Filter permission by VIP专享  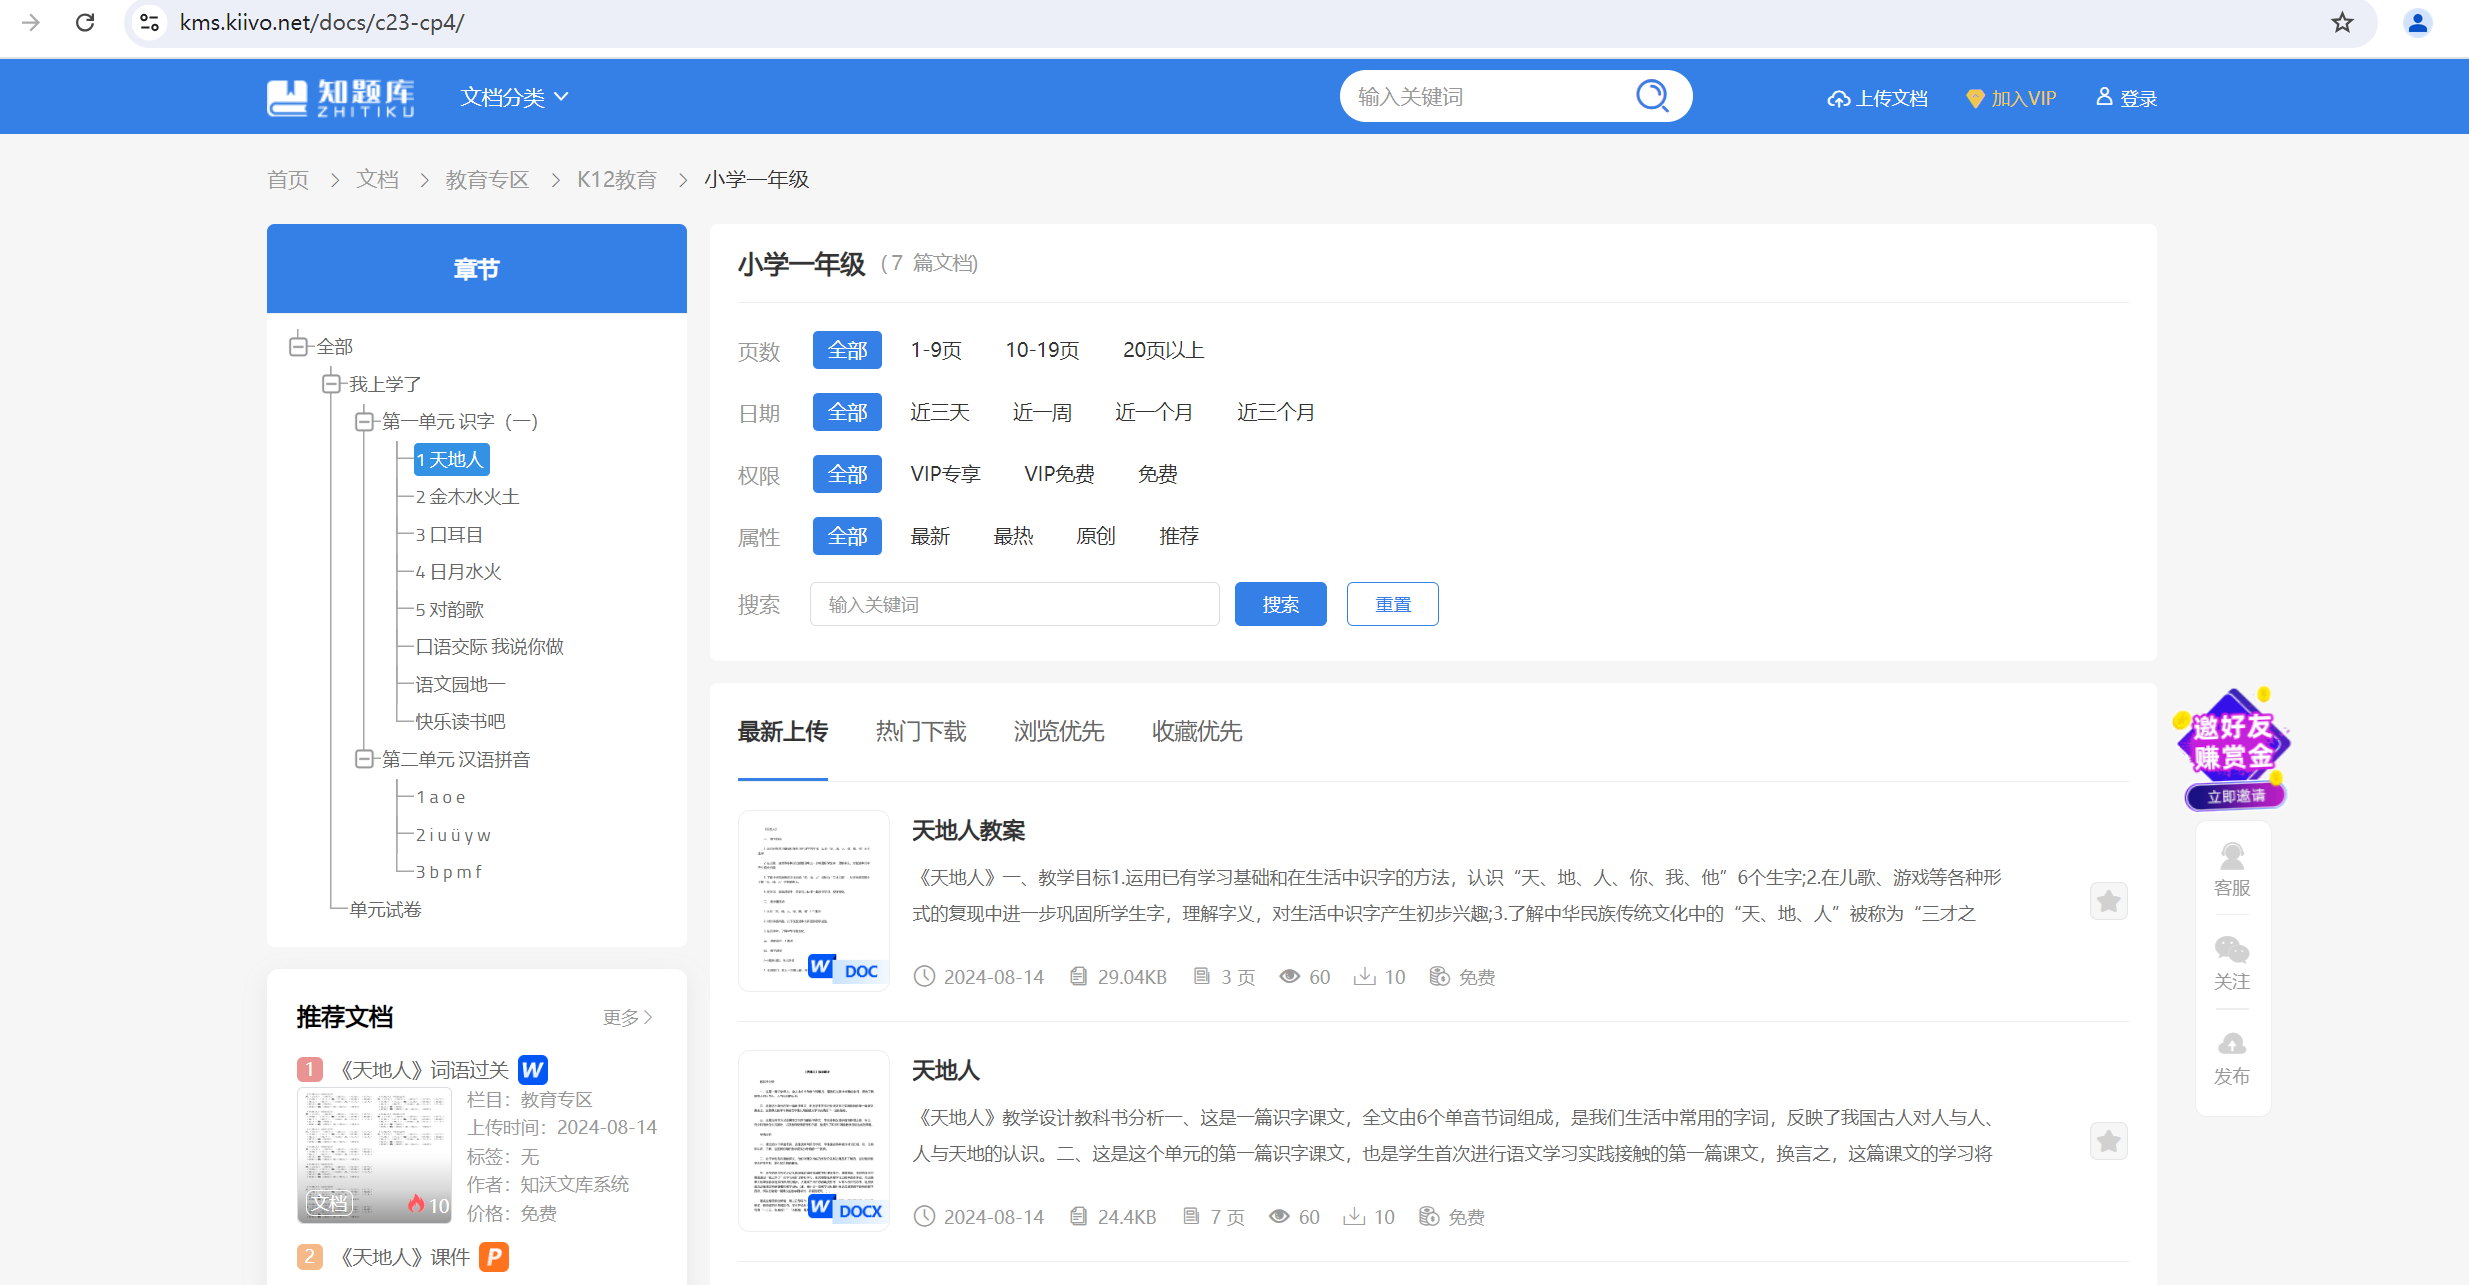[945, 474]
